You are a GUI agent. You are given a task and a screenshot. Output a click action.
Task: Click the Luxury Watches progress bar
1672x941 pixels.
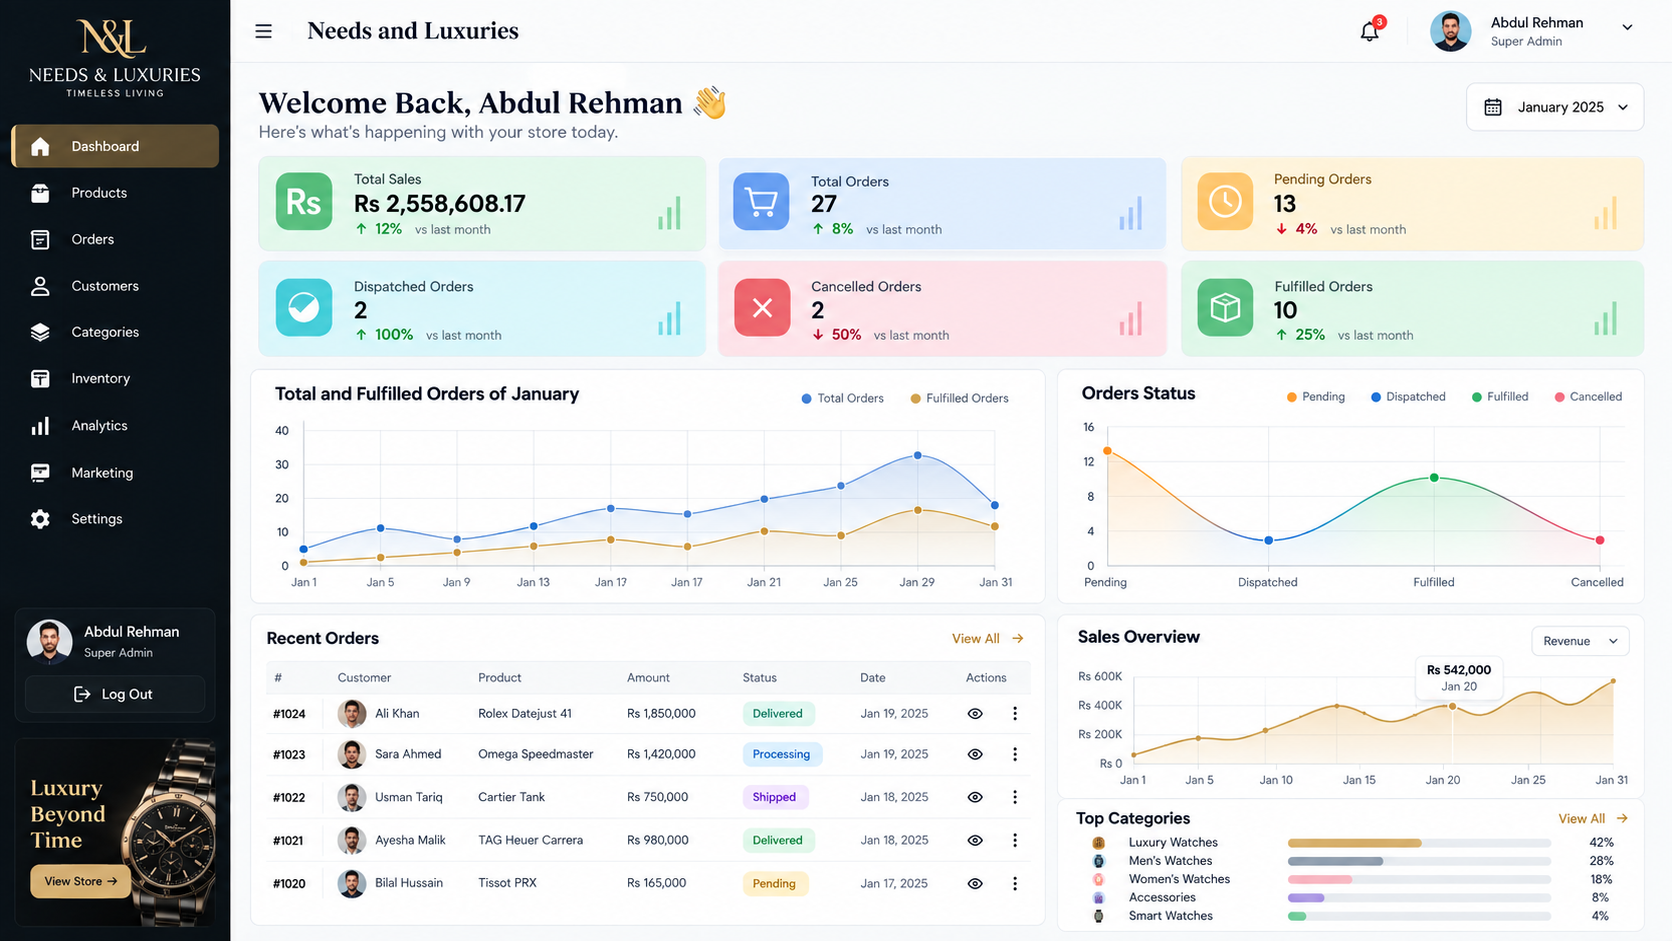coord(1419,843)
